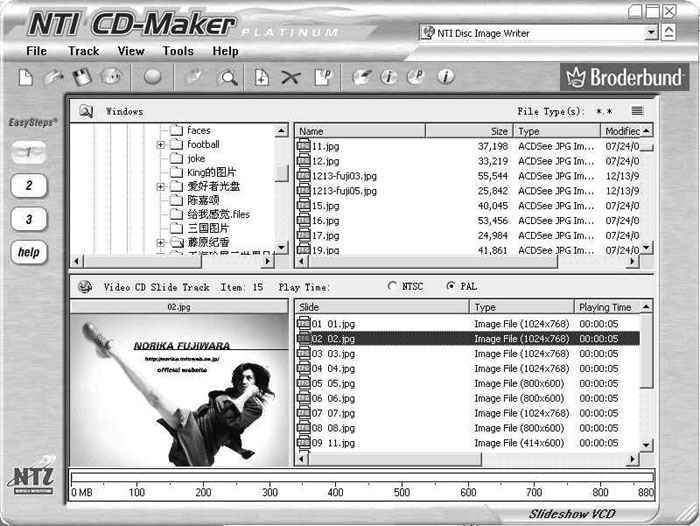Select slide 05 05.jpg in the slide list
Image resolution: width=700 pixels, height=526 pixels.
coord(334,383)
